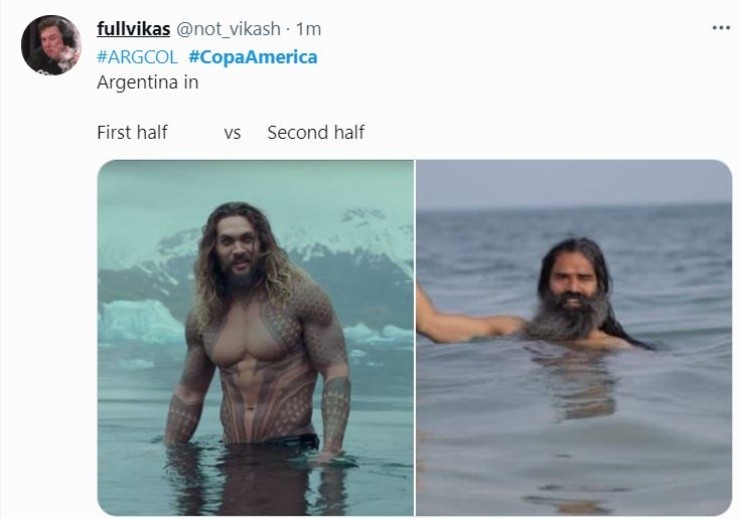Viewport: 740px width, 519px height.
Task: Open the 1m timestamp link
Action: coord(309,29)
